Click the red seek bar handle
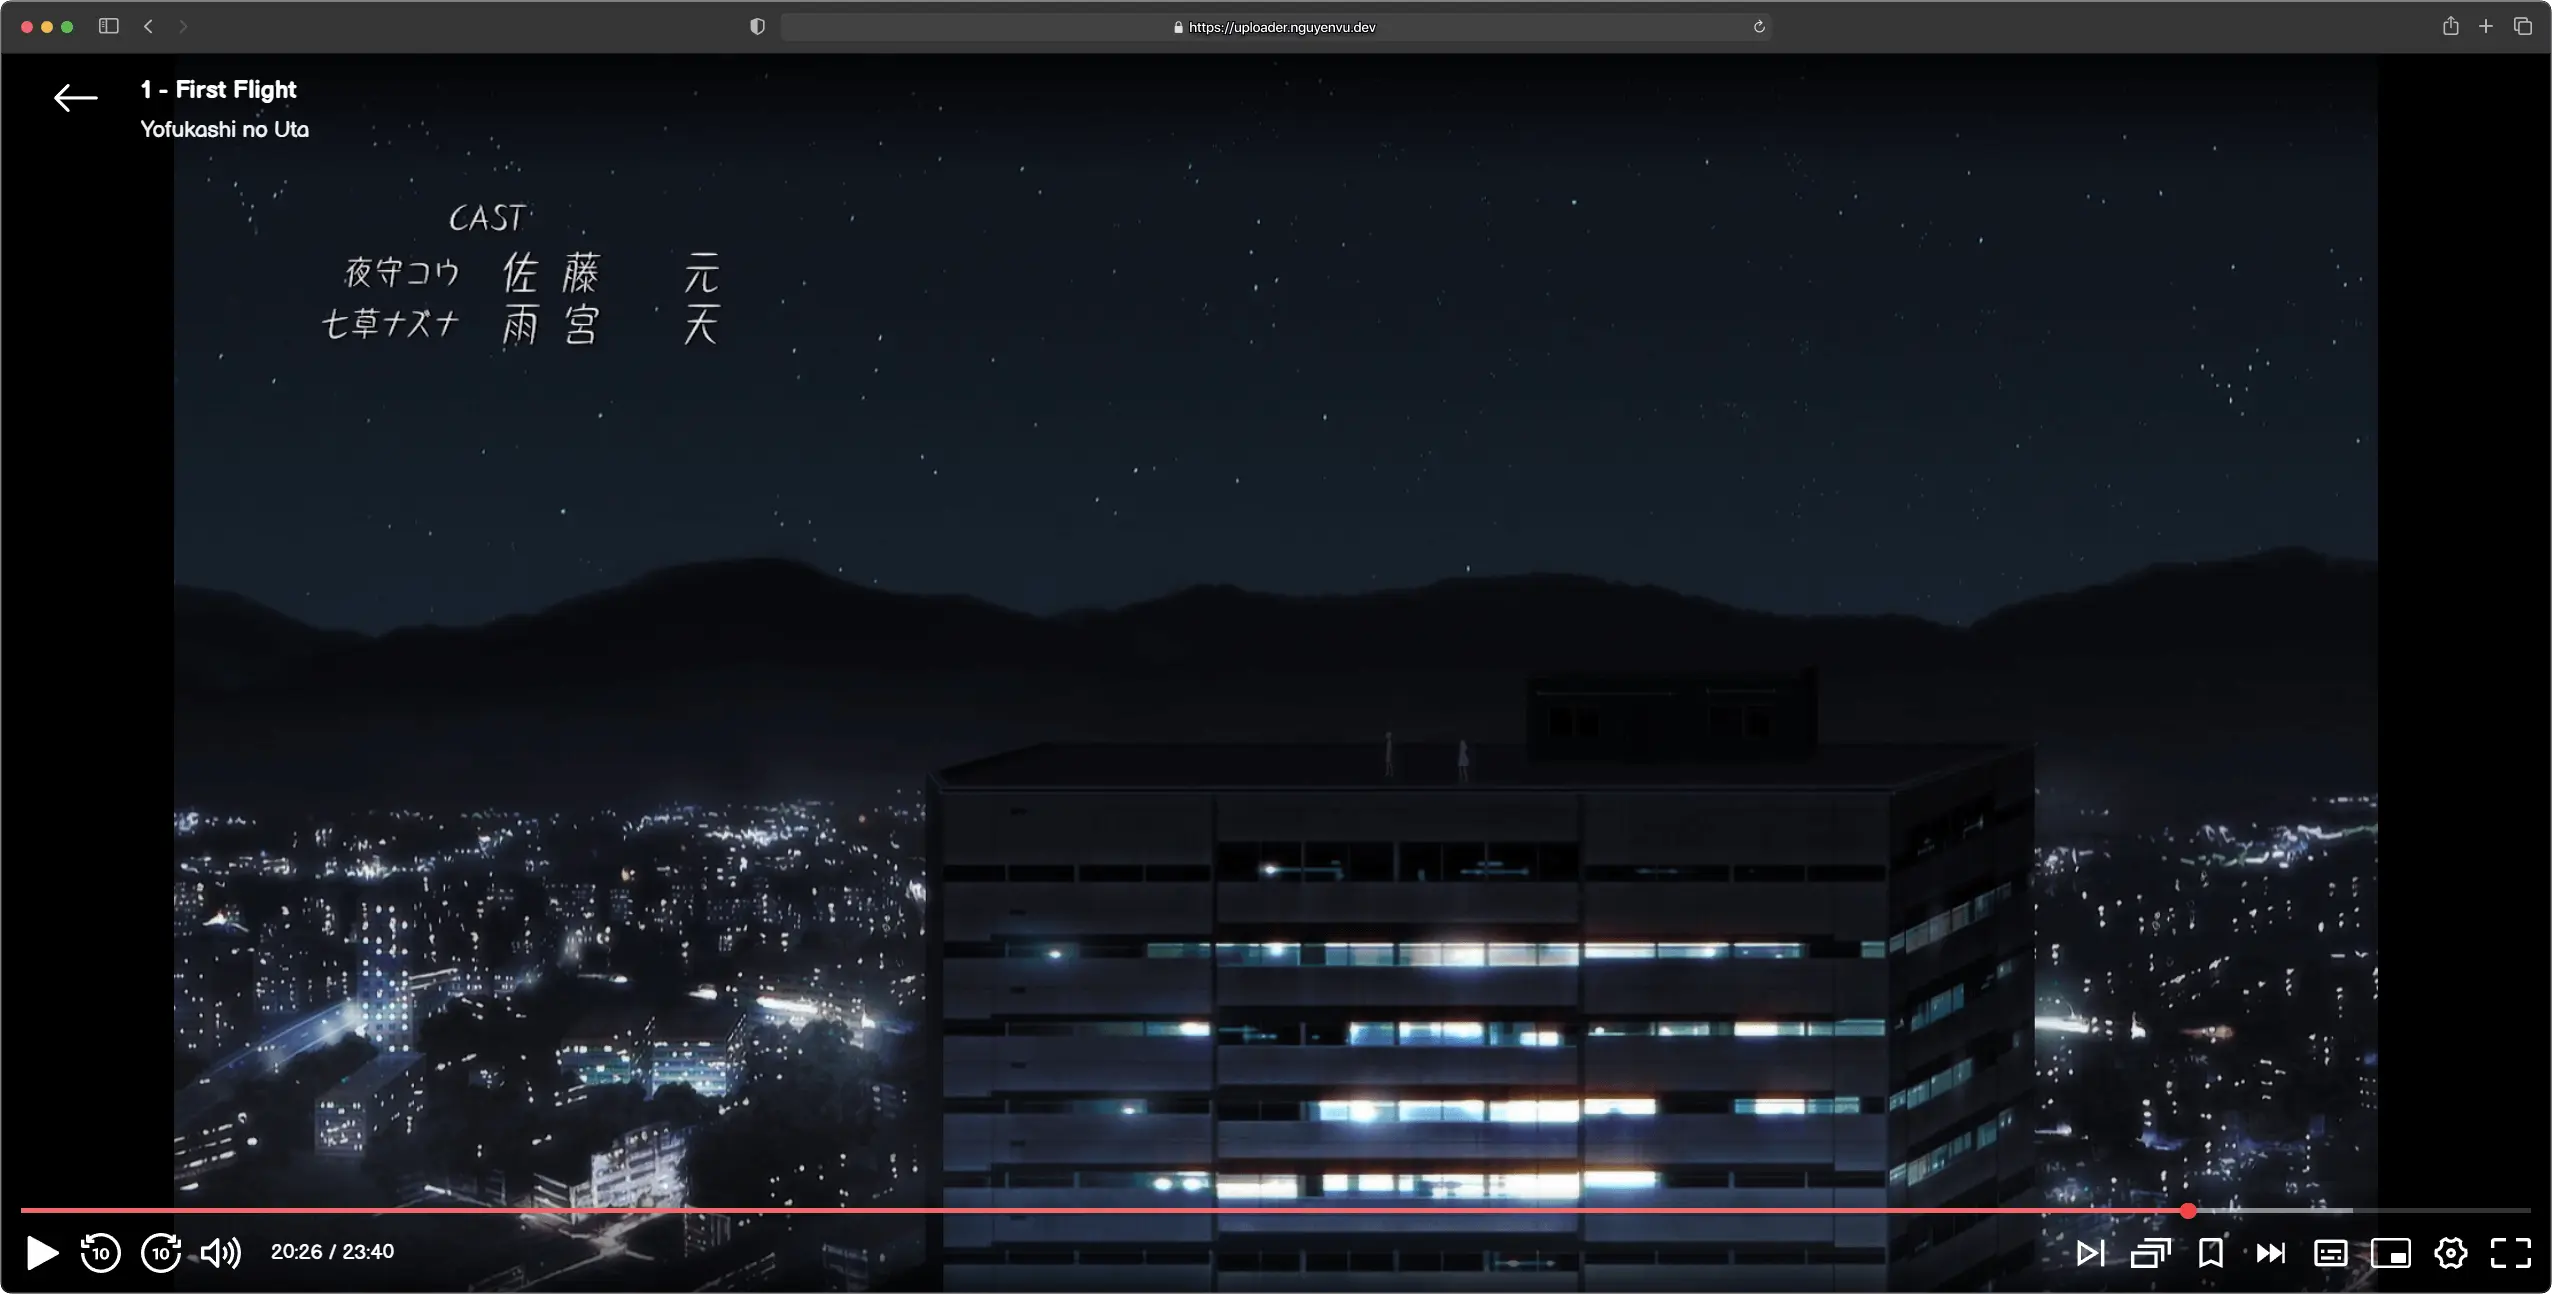This screenshot has height=1294, width=2552. point(2188,1210)
